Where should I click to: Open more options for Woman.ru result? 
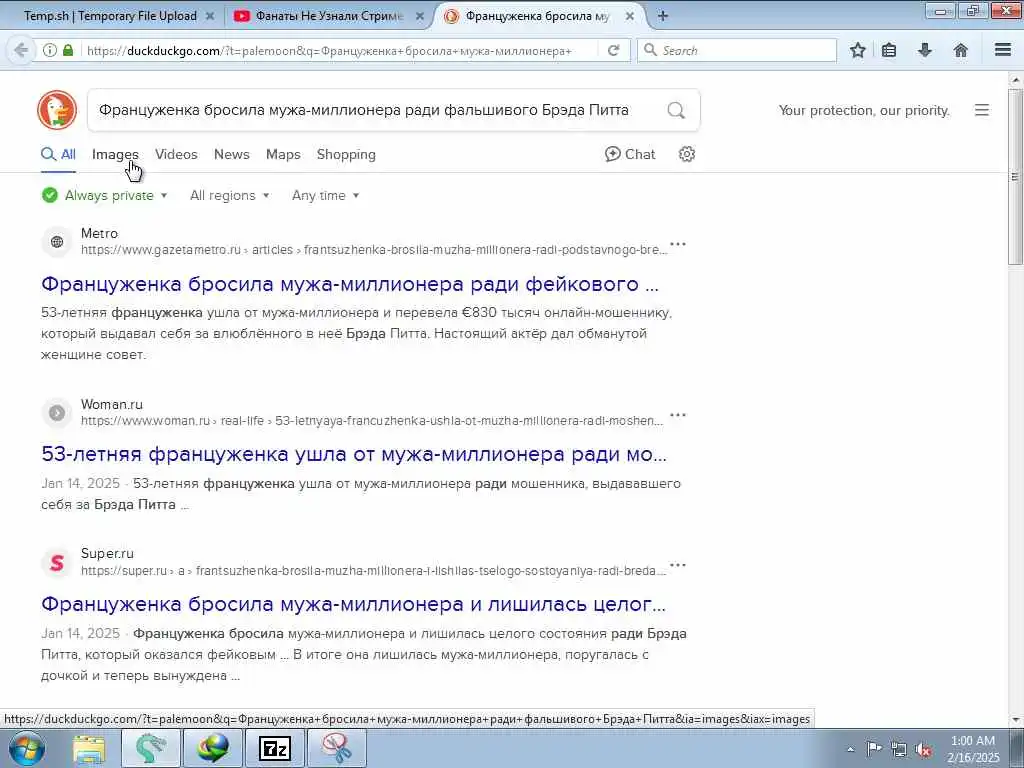tap(678, 415)
